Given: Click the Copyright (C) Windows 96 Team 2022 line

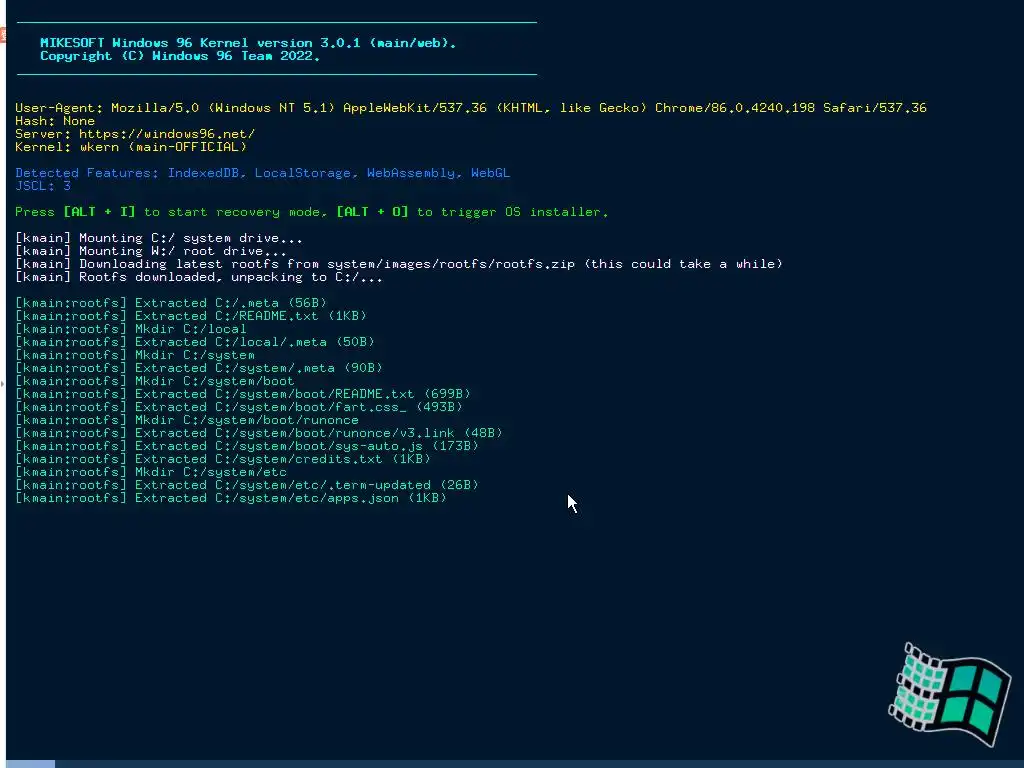Looking at the screenshot, I should pos(180,56).
